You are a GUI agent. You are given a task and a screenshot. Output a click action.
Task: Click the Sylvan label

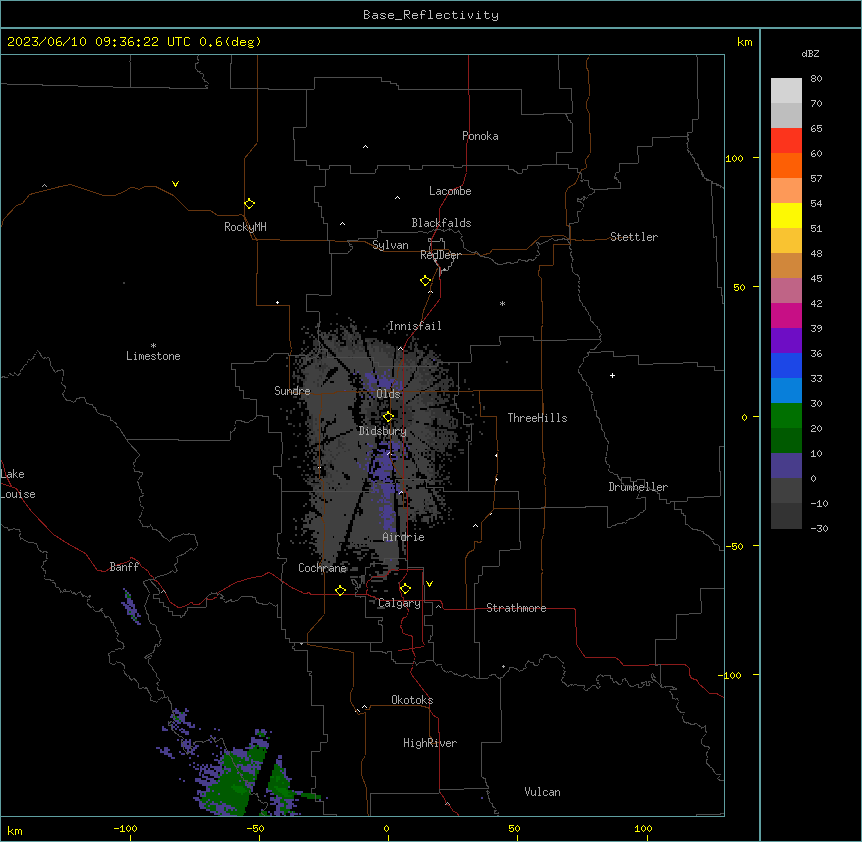tap(390, 245)
